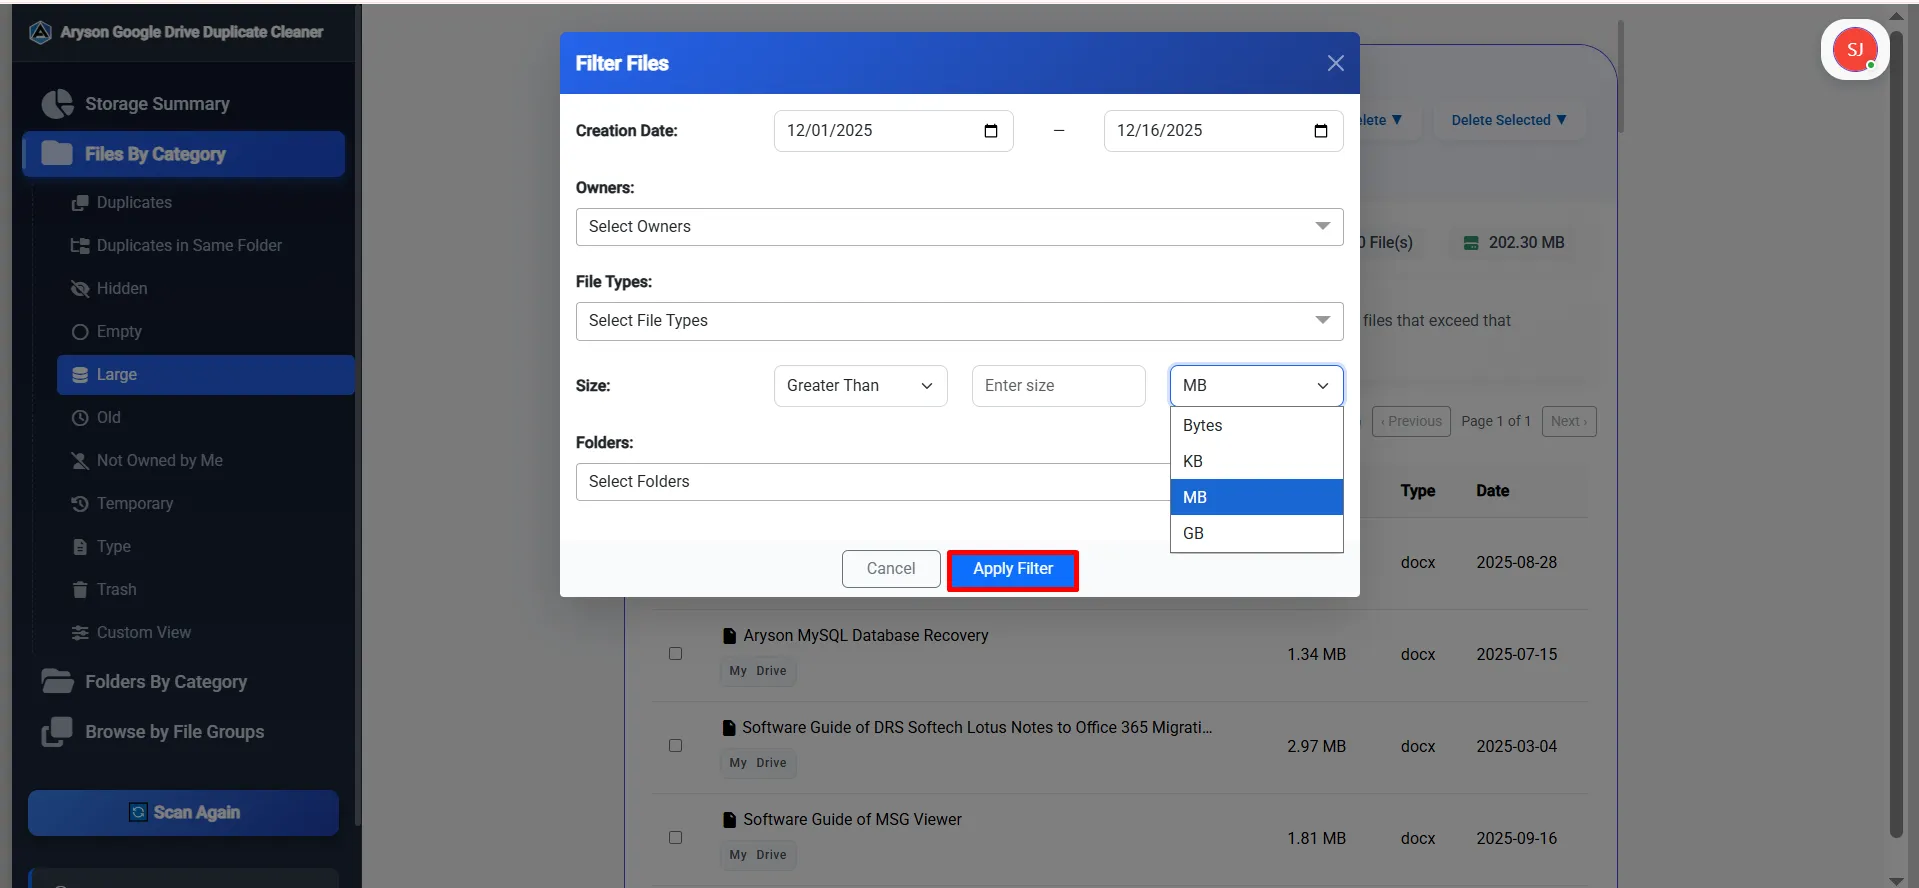Go to the Next page
The image size is (1919, 888).
tap(1569, 421)
